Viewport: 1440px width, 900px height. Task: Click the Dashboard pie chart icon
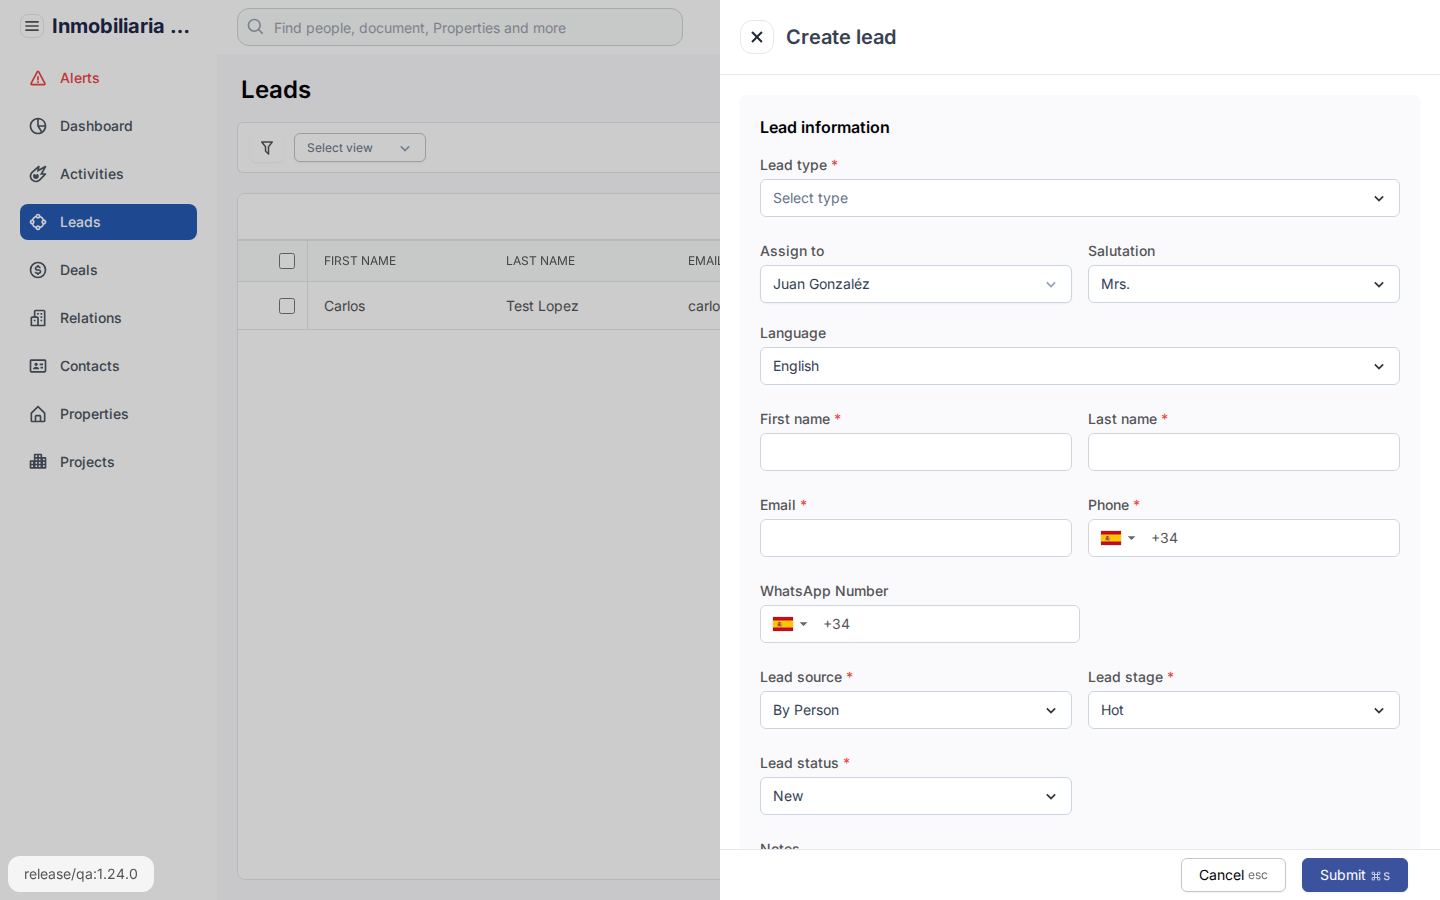38,126
